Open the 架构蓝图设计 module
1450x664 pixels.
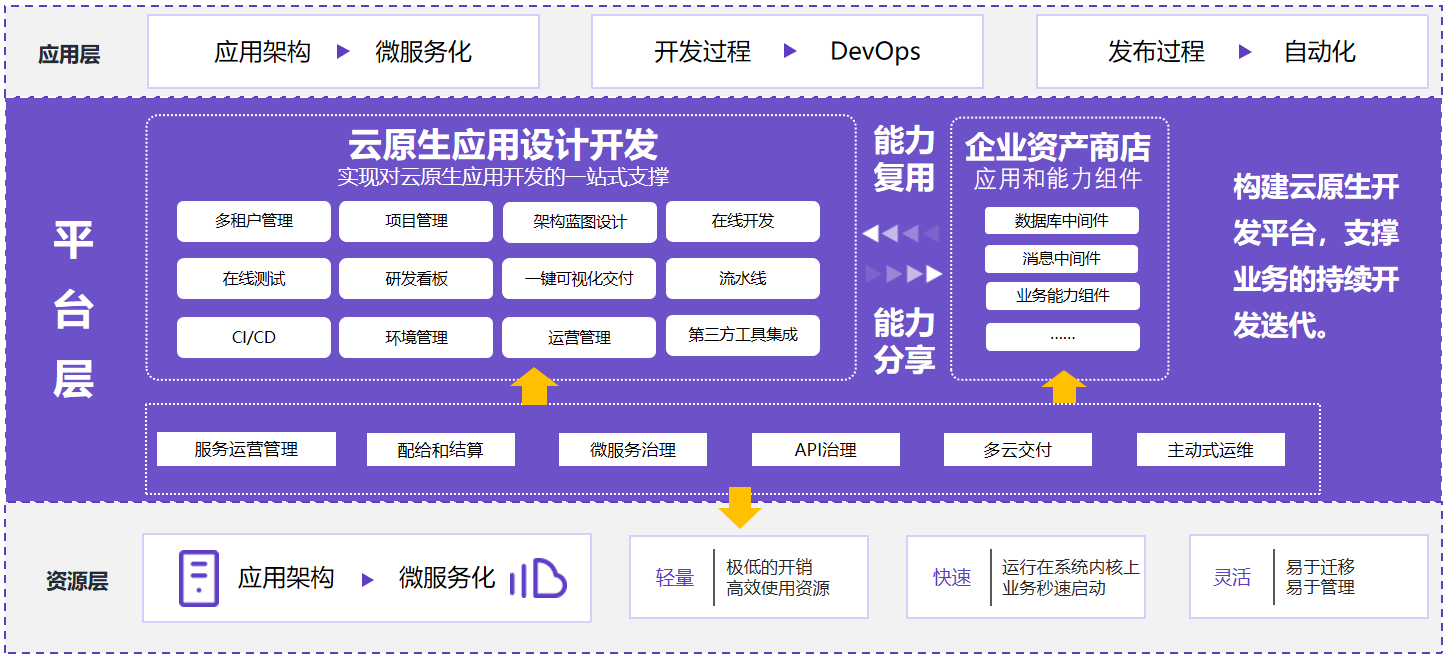coord(579,221)
